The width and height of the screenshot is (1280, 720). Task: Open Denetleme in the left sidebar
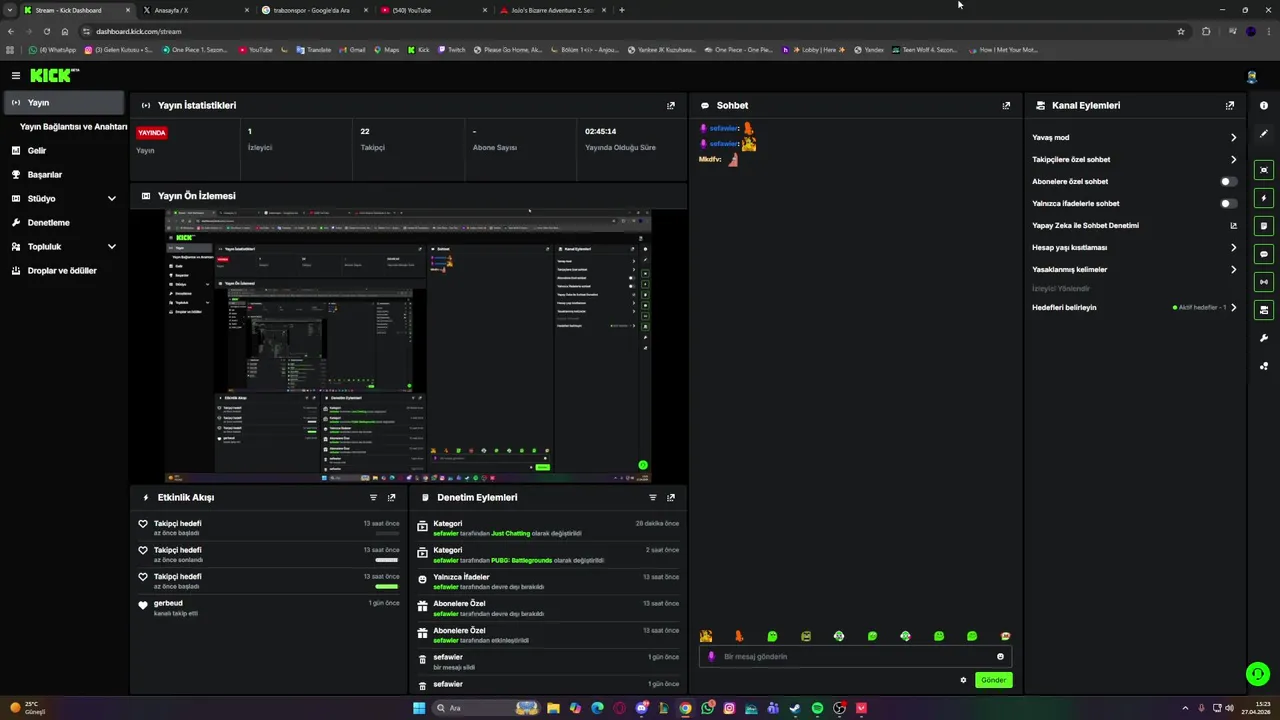(x=64, y=223)
